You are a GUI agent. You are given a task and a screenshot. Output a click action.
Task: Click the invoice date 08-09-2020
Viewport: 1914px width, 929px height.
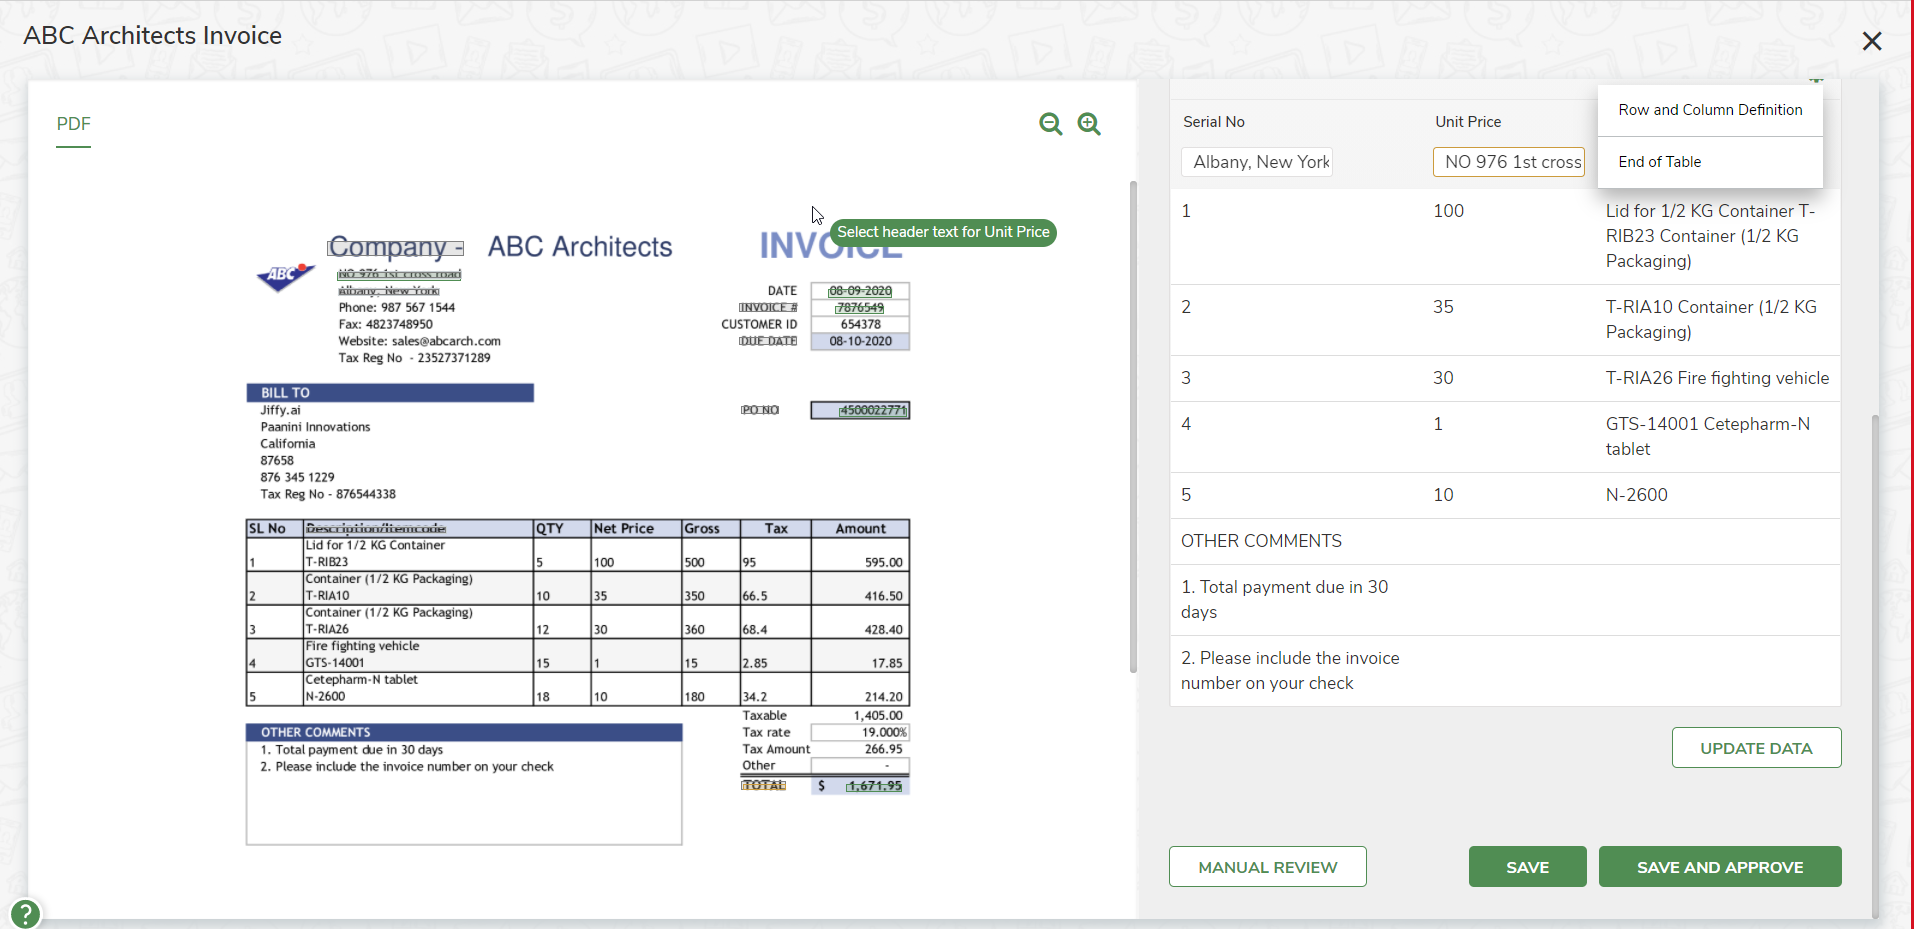tap(860, 291)
